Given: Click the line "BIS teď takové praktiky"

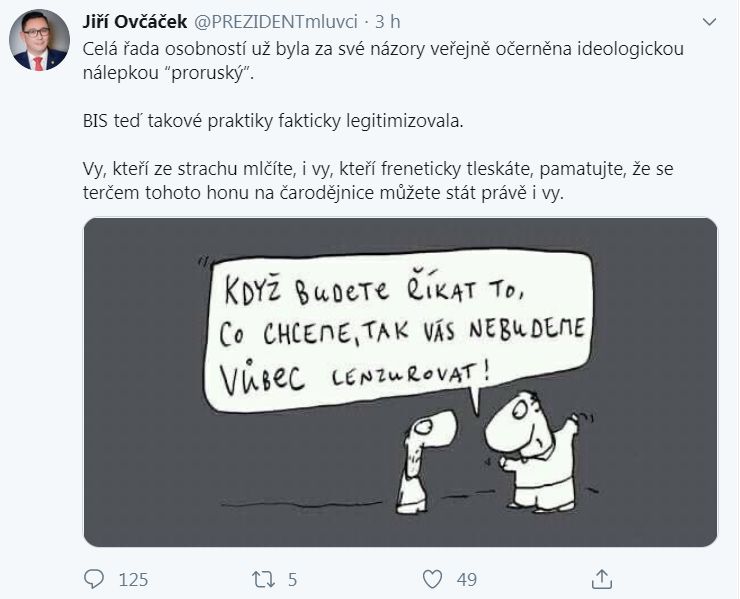Looking at the screenshot, I should pyautogui.click(x=273, y=121).
